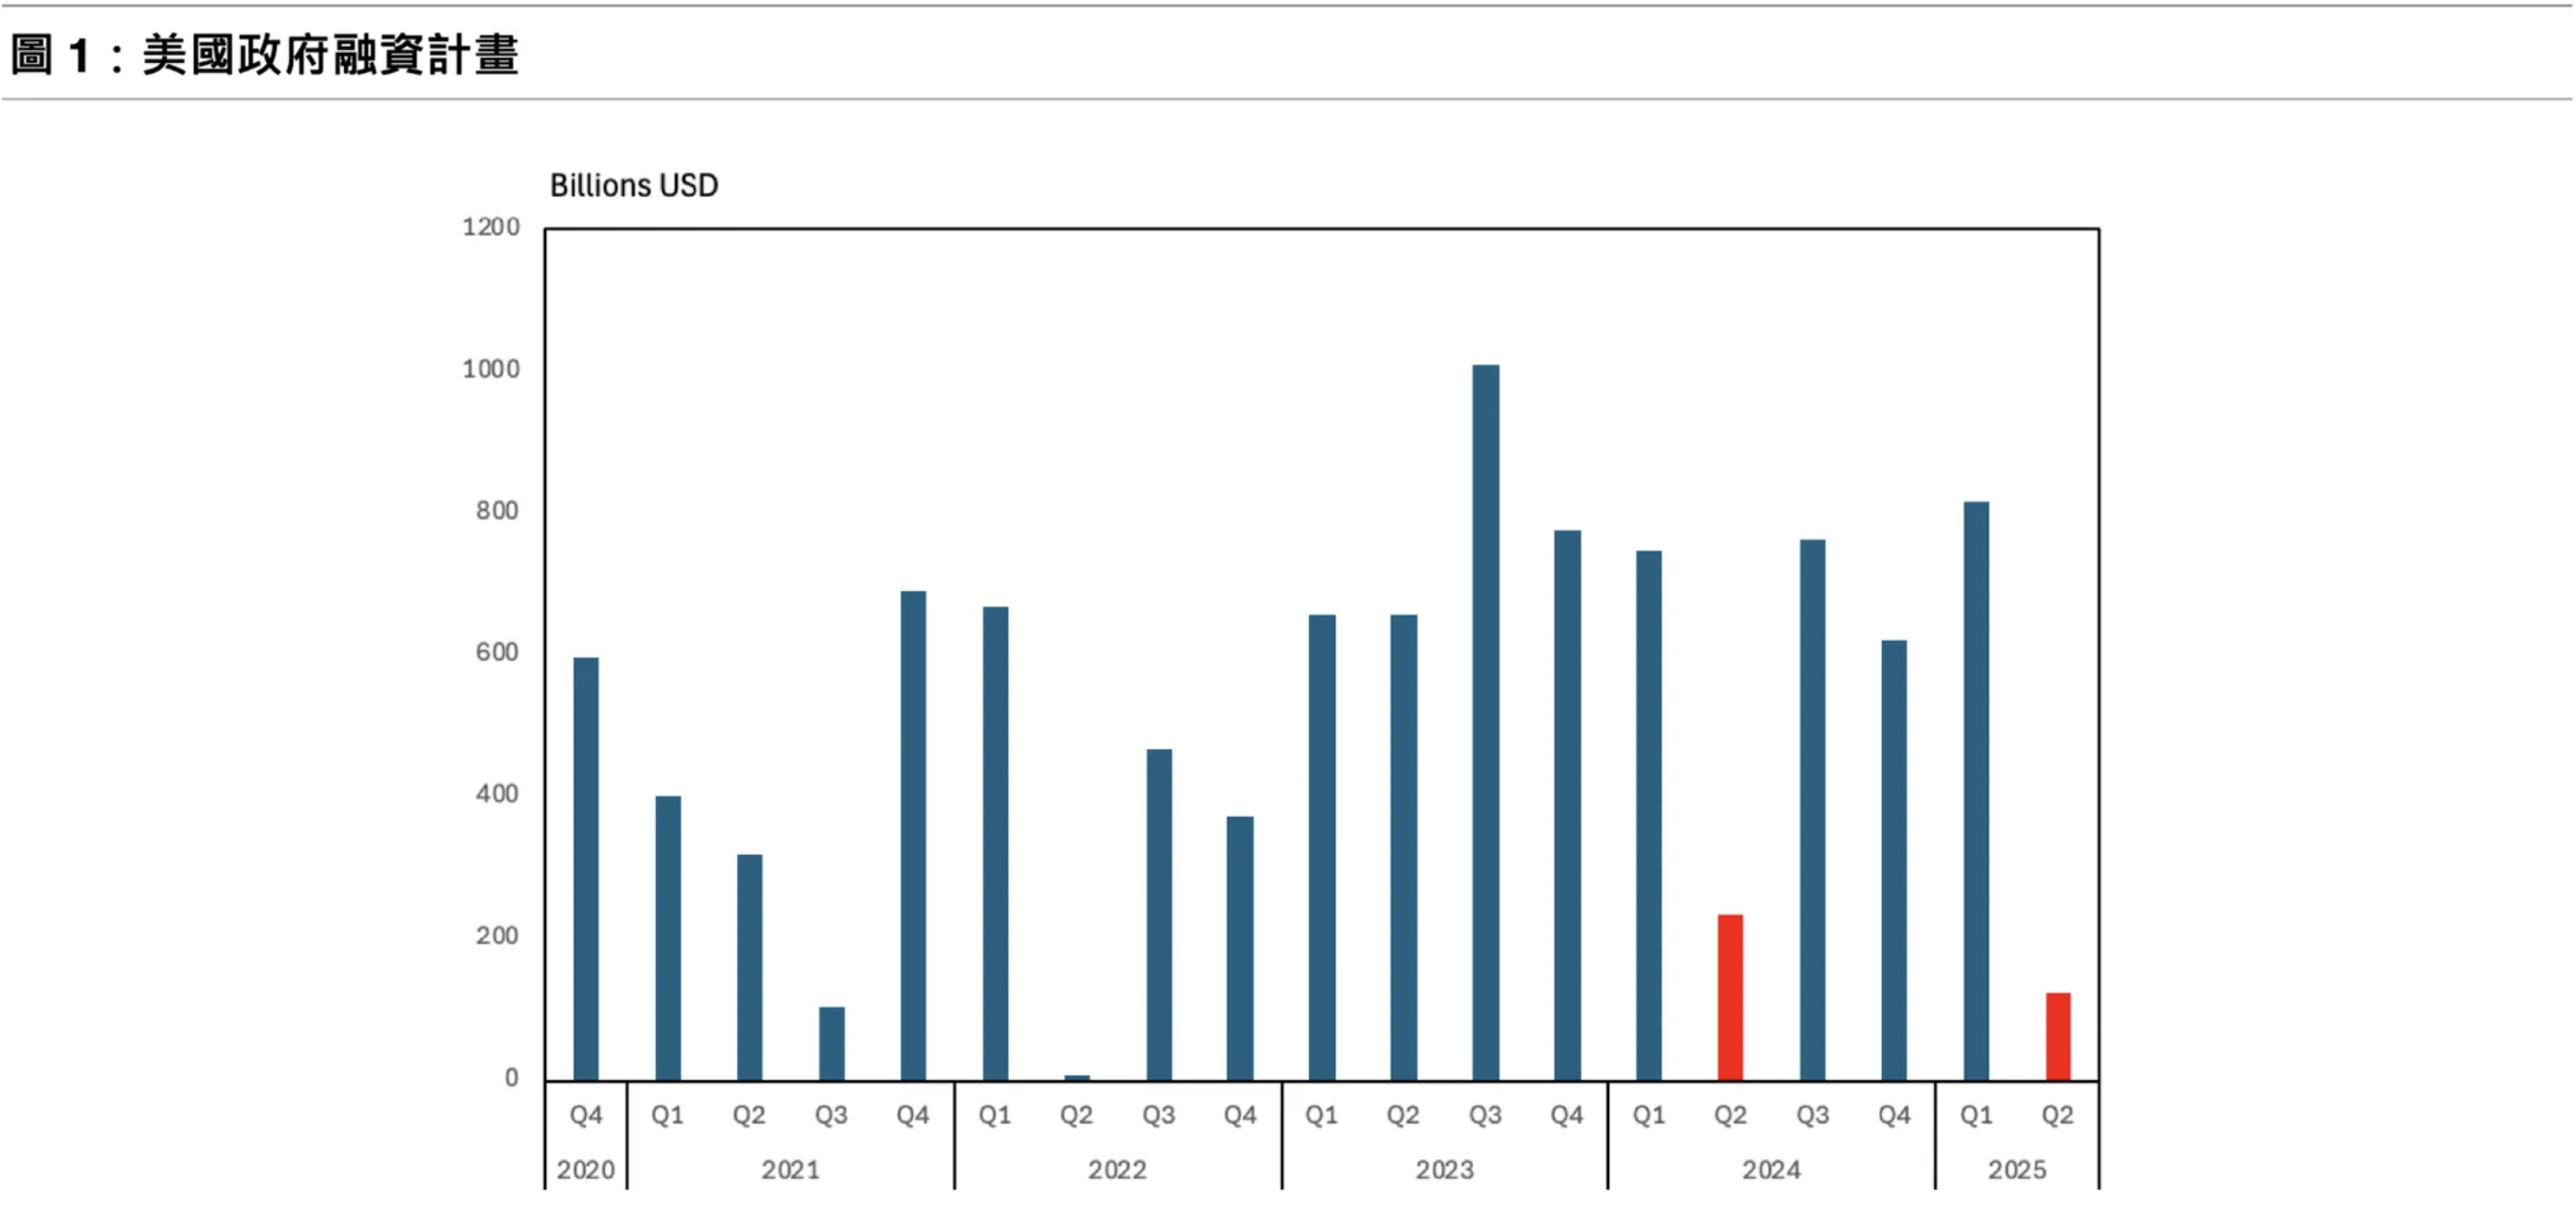Click the 2024 year label
2576x1230 pixels.
(1771, 1169)
